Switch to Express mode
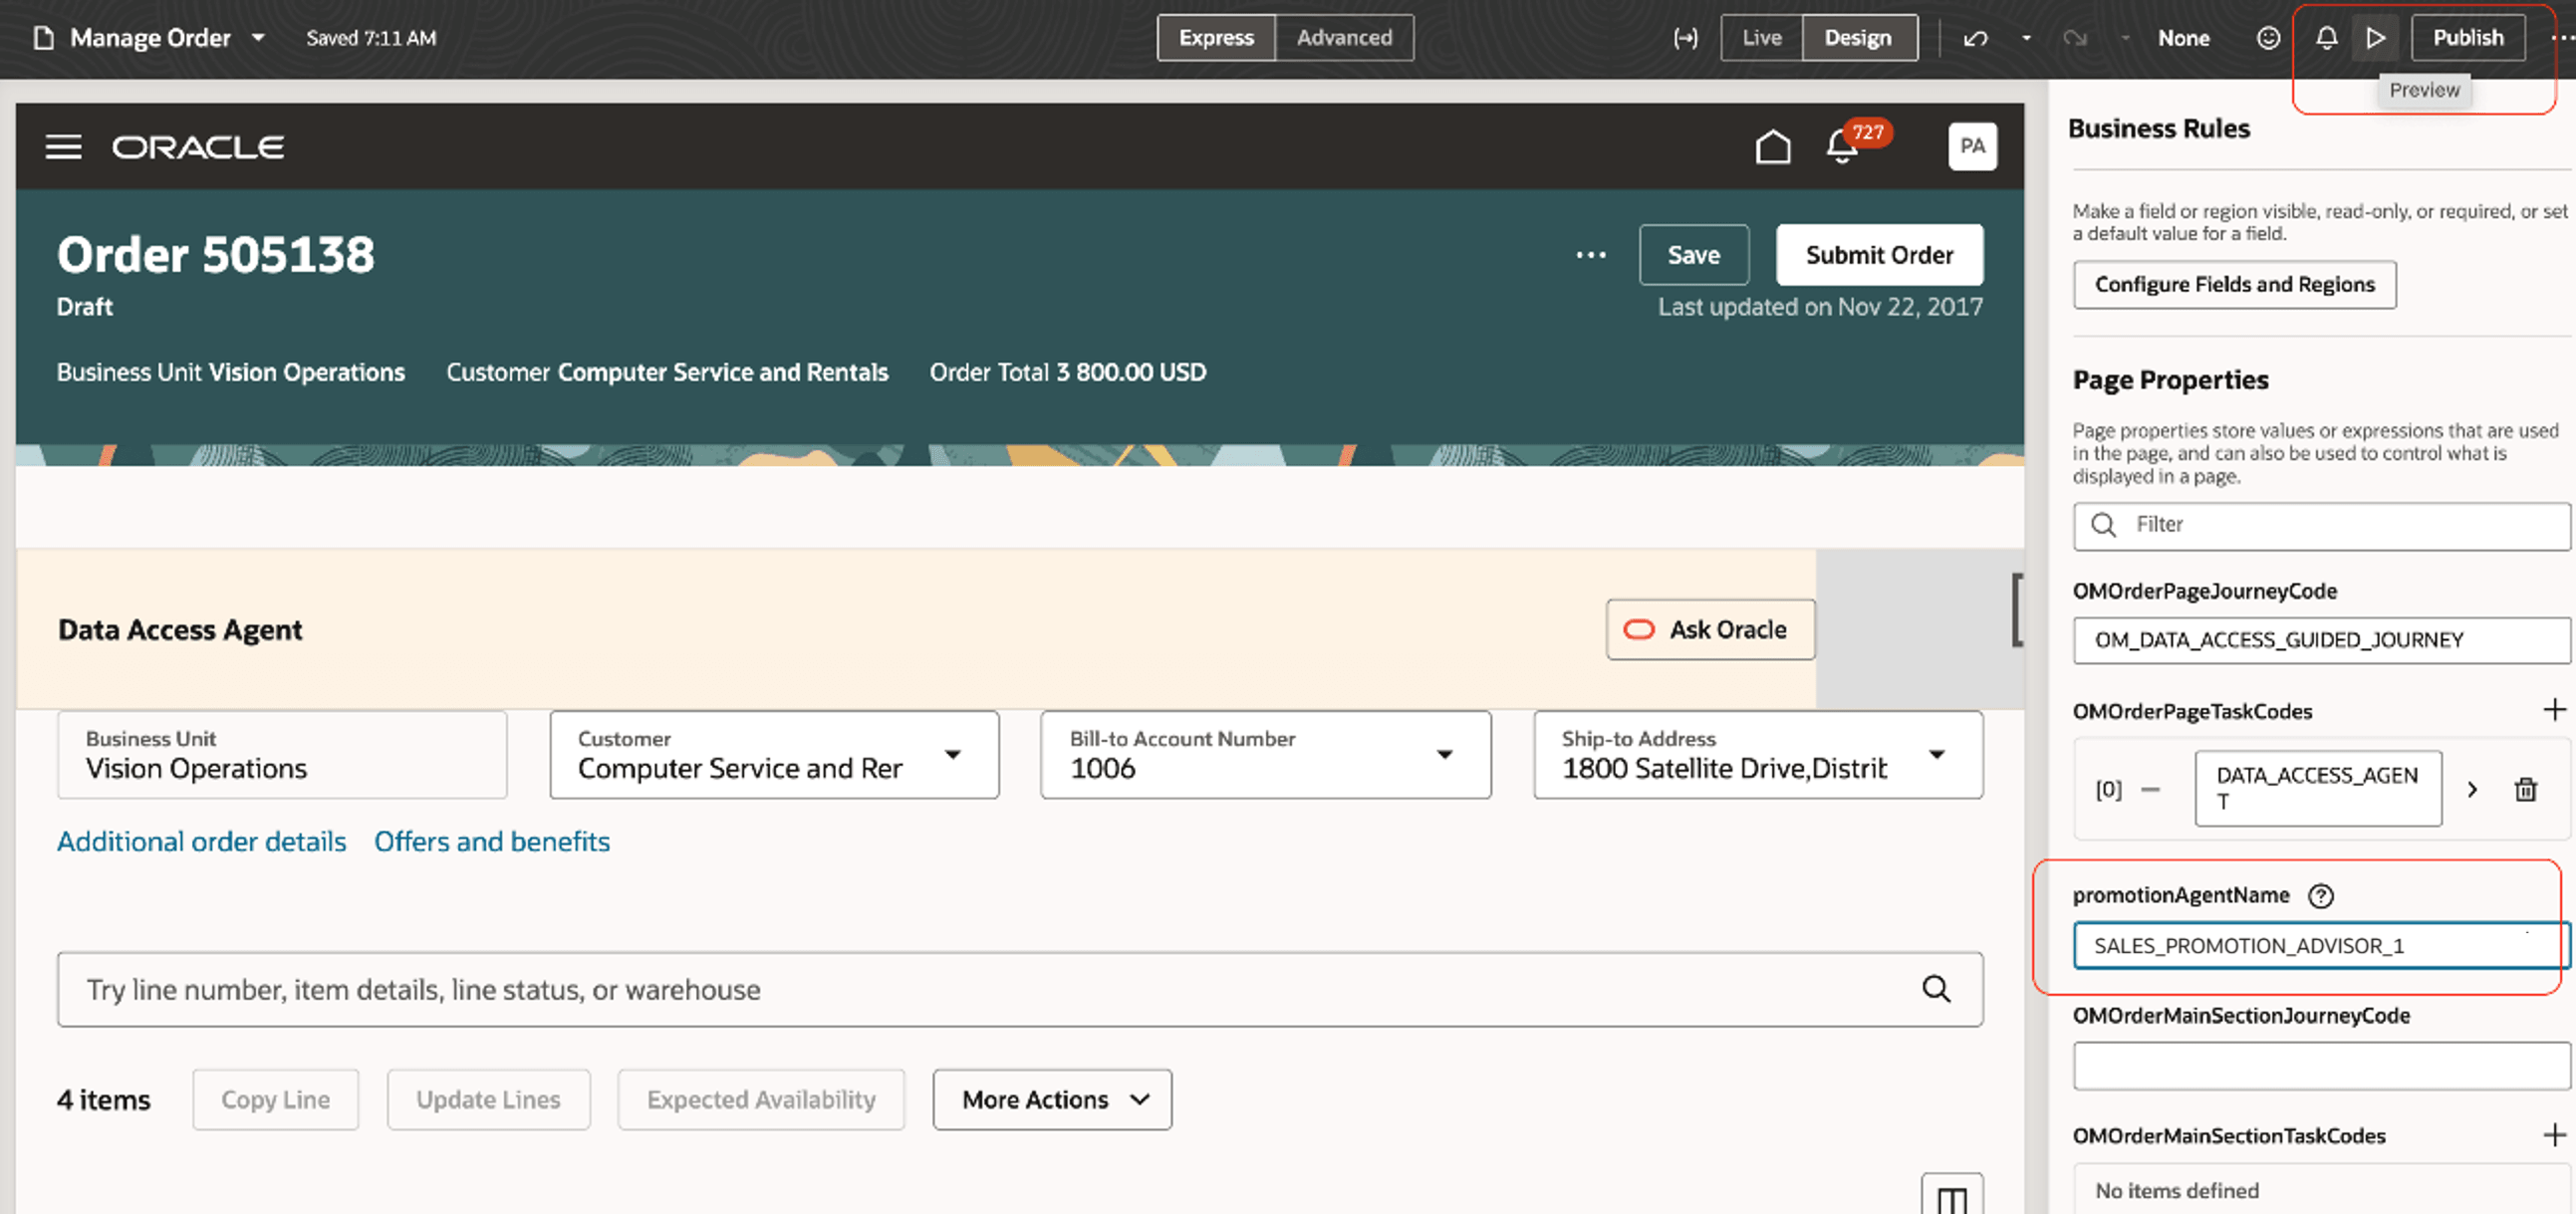The width and height of the screenshot is (2576, 1214). 1216,37
